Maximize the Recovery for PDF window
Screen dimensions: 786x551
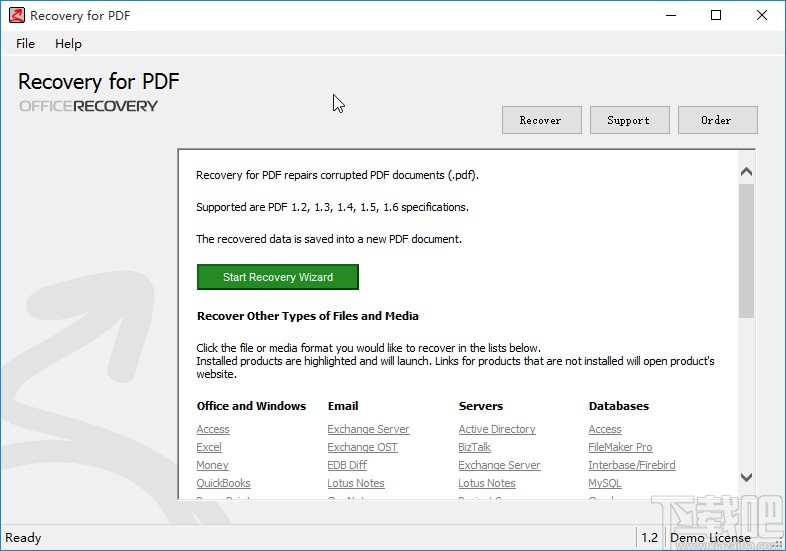click(716, 16)
